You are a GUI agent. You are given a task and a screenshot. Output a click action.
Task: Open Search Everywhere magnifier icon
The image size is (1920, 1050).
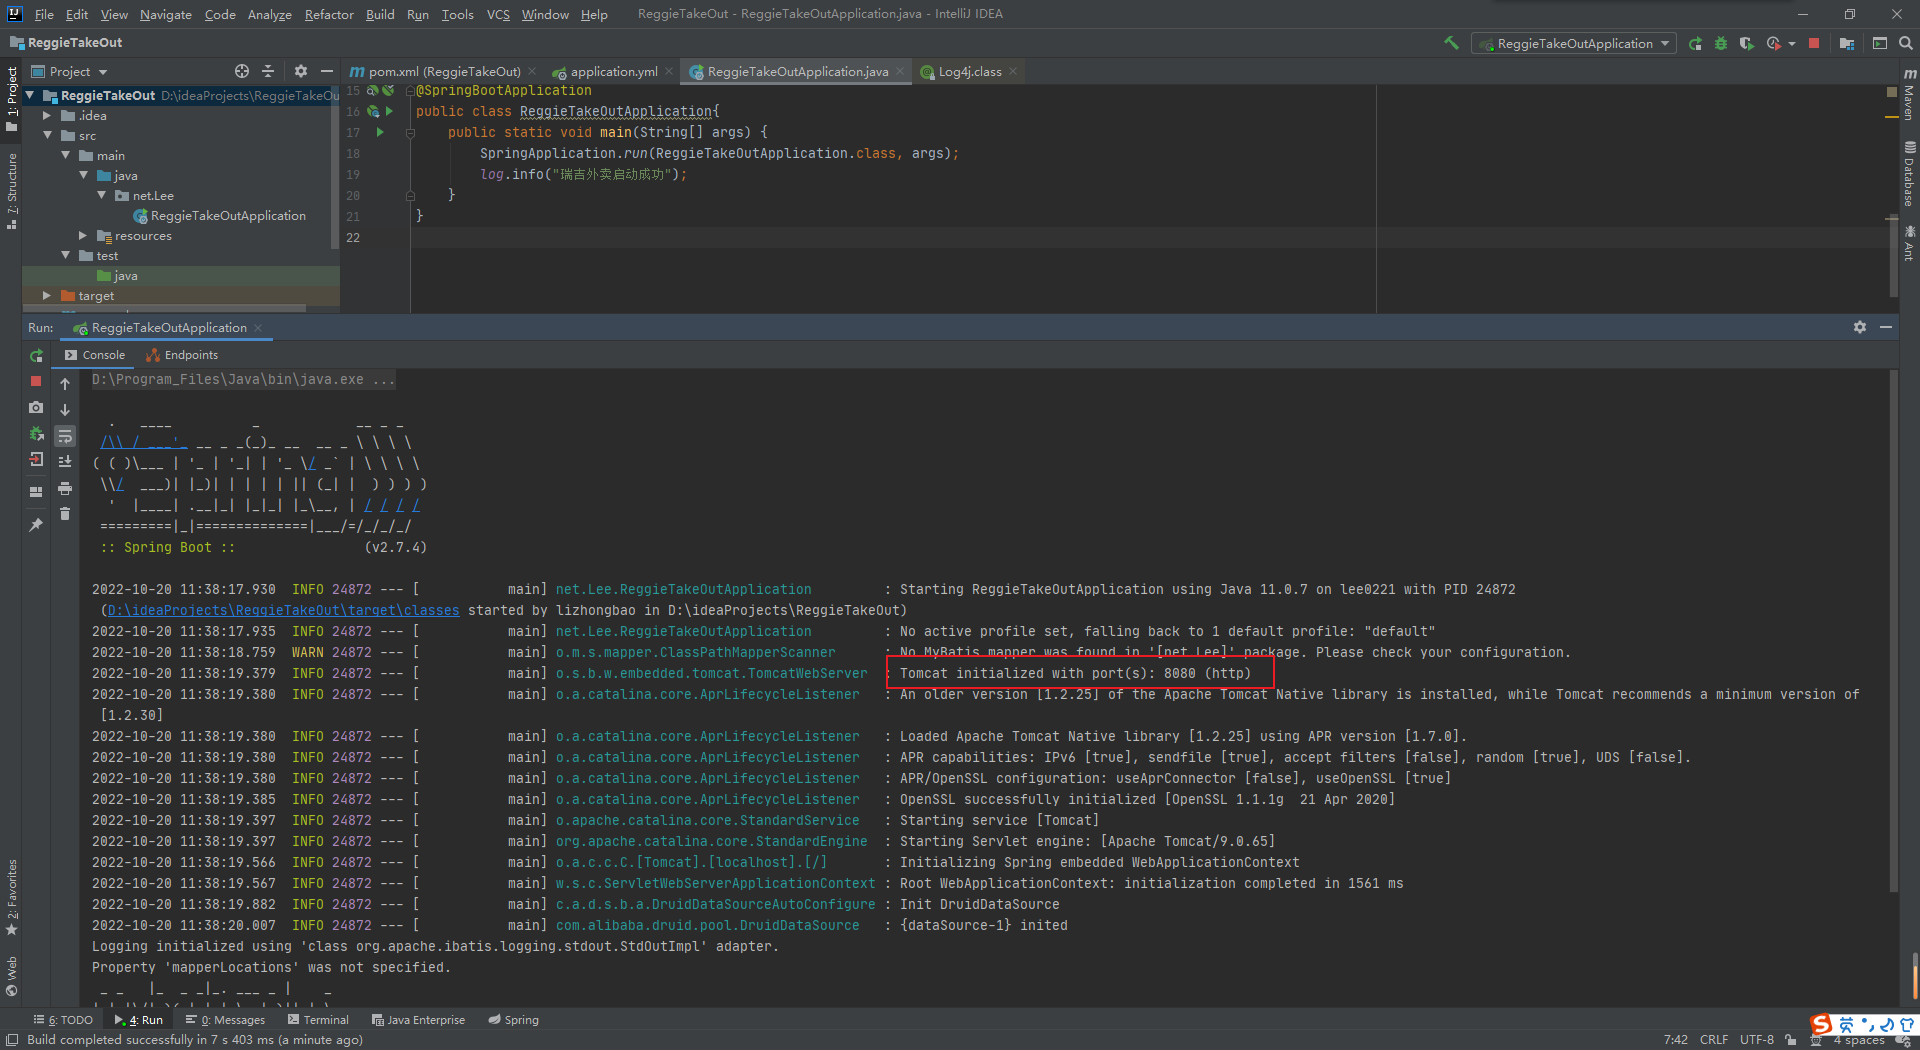(1906, 43)
